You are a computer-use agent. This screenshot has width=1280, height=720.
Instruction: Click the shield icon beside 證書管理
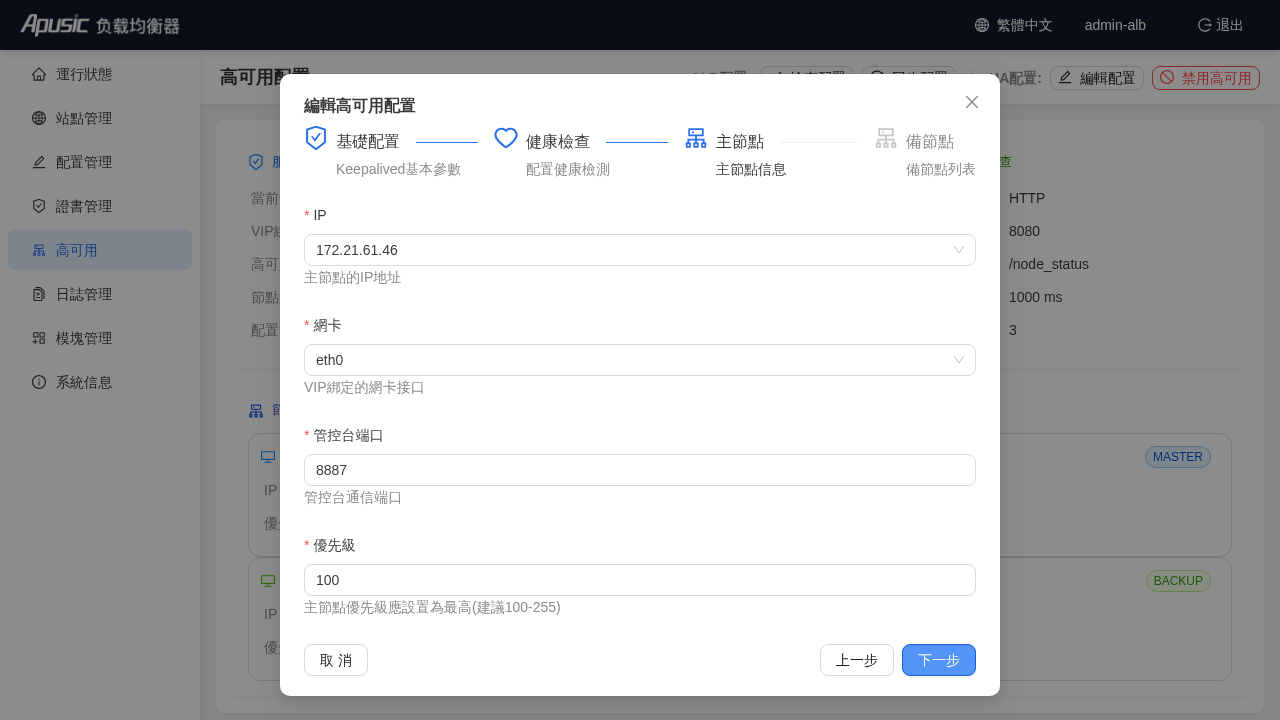coord(39,206)
